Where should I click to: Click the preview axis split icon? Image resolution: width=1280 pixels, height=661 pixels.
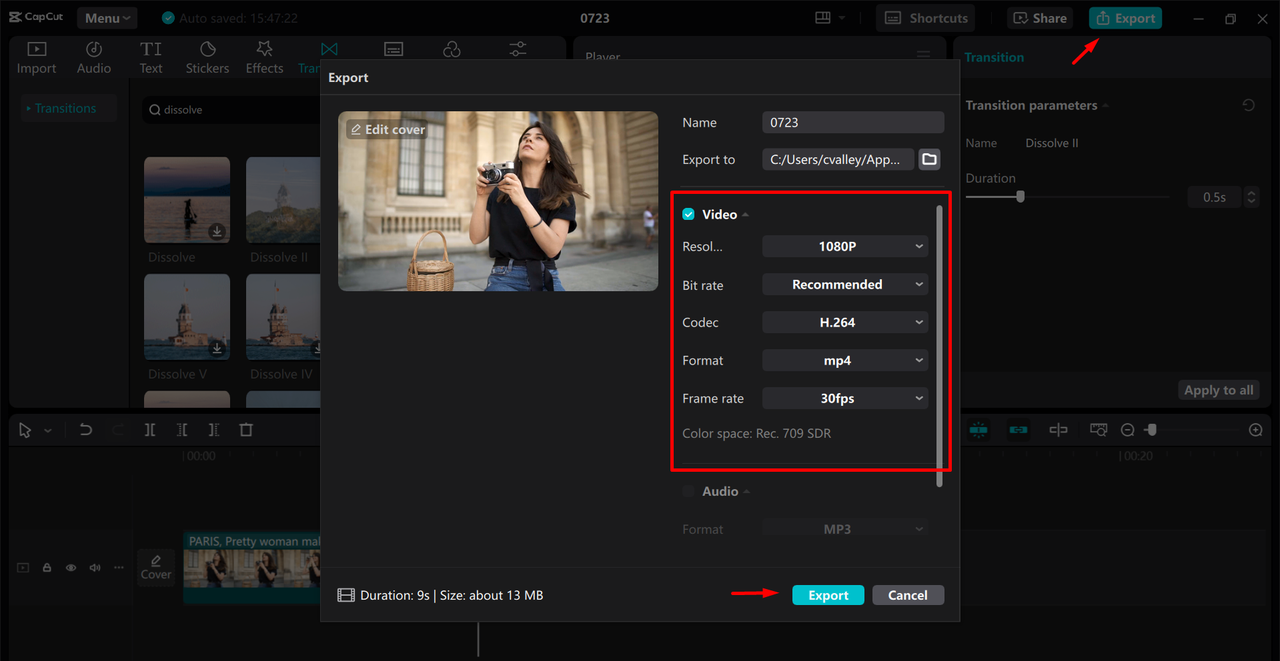(1058, 430)
